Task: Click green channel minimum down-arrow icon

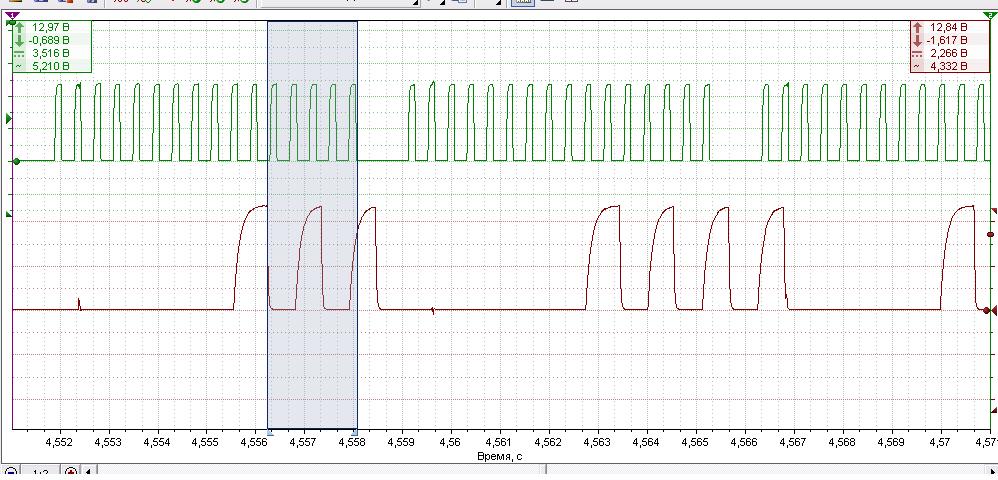Action: point(18,40)
